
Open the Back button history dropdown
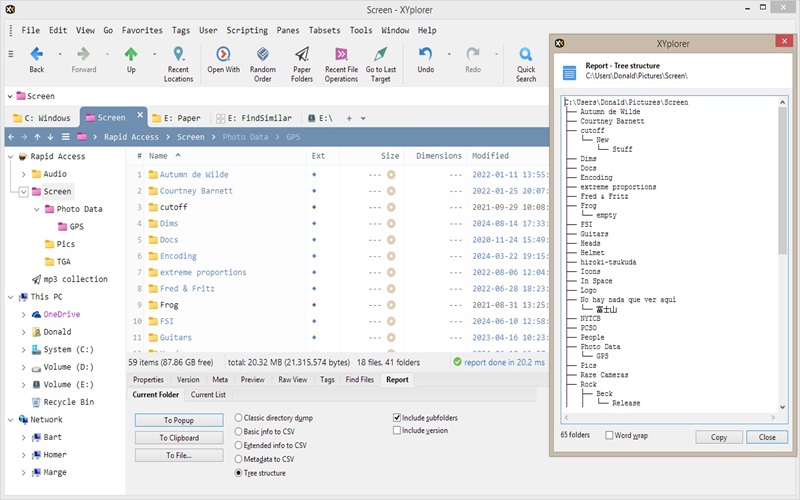(x=60, y=54)
